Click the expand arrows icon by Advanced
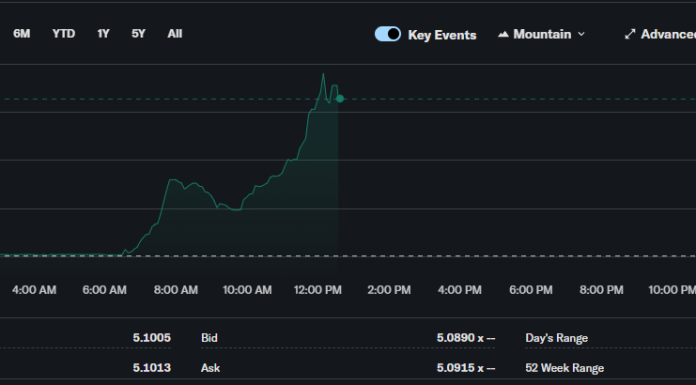This screenshot has width=696, height=385. pos(630,34)
